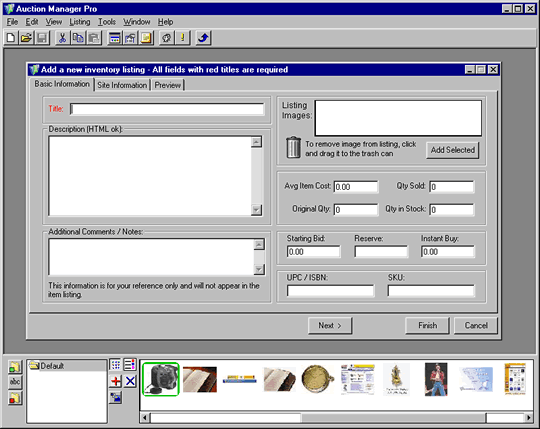This screenshot has height=429, width=540.
Task: Click the Qty Sold field
Action: pyautogui.click(x=451, y=187)
